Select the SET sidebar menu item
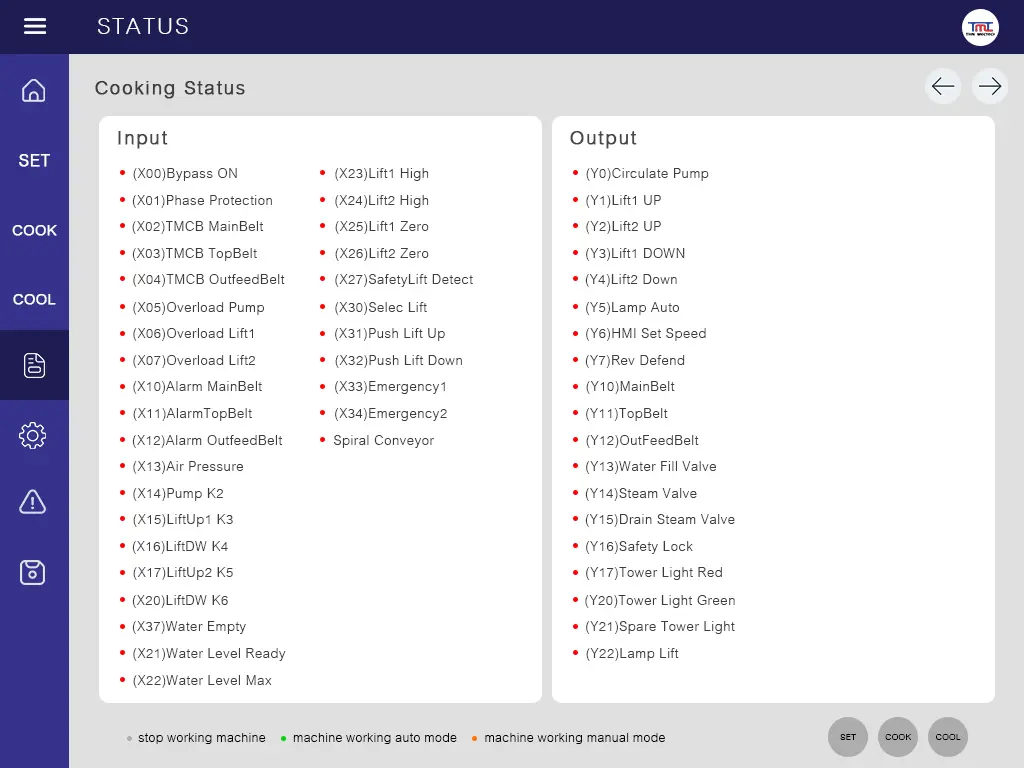1024x768 pixels. coord(34,160)
